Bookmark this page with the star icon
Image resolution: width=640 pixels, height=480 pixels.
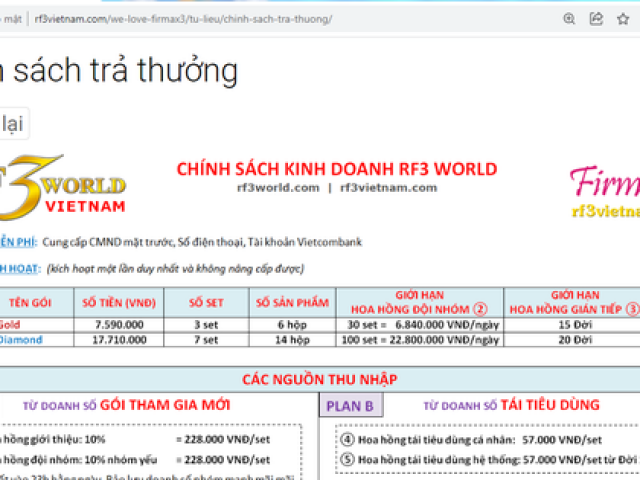coord(623,19)
